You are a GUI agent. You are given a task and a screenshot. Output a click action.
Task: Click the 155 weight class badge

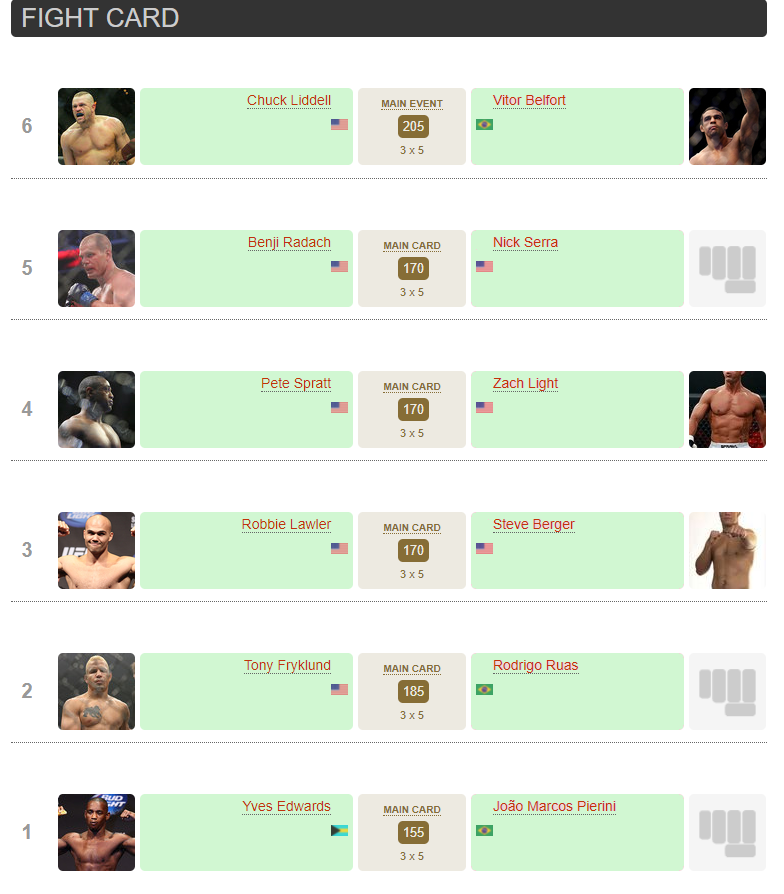[413, 832]
